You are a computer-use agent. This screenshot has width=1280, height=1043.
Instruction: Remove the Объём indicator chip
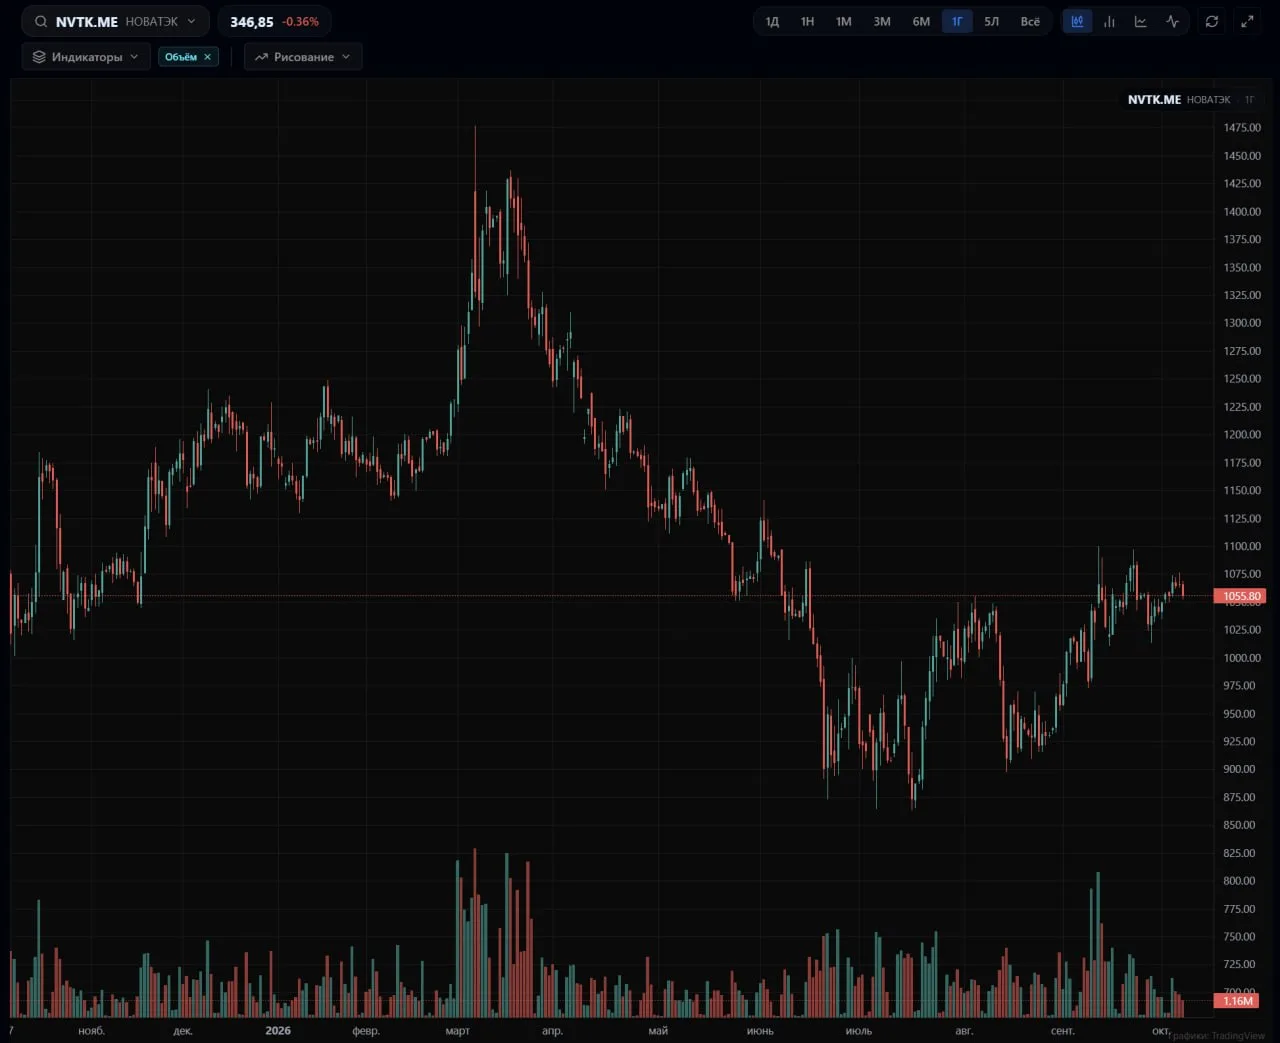(207, 57)
